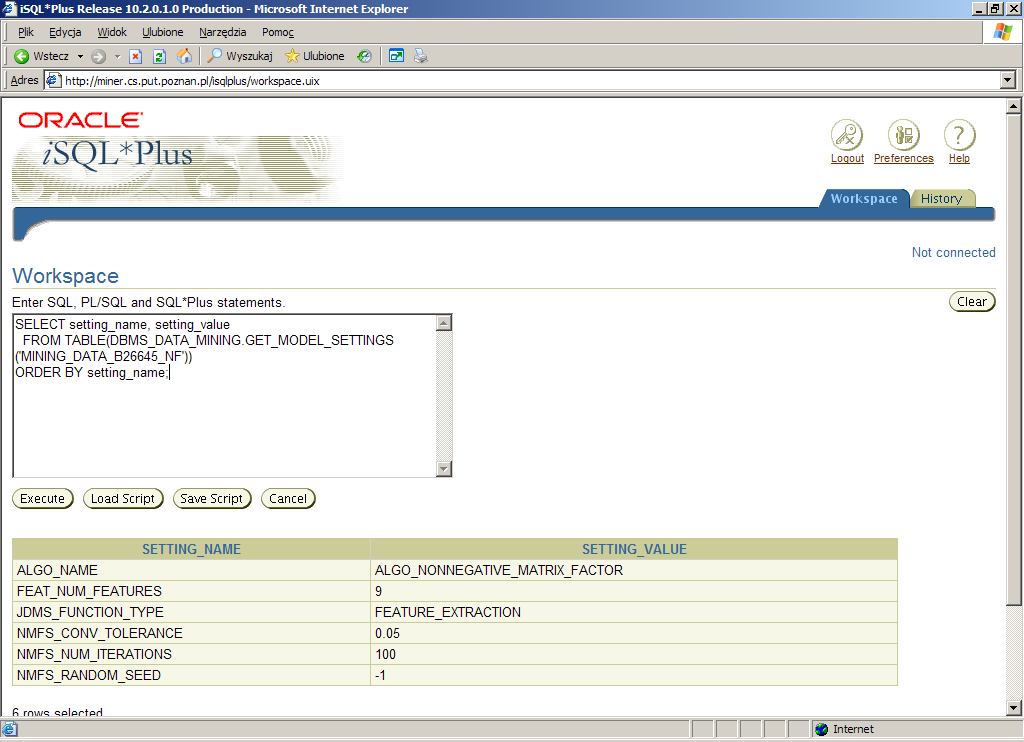1024x742 pixels.
Task: Click the Save Script button
Action: click(x=212, y=498)
